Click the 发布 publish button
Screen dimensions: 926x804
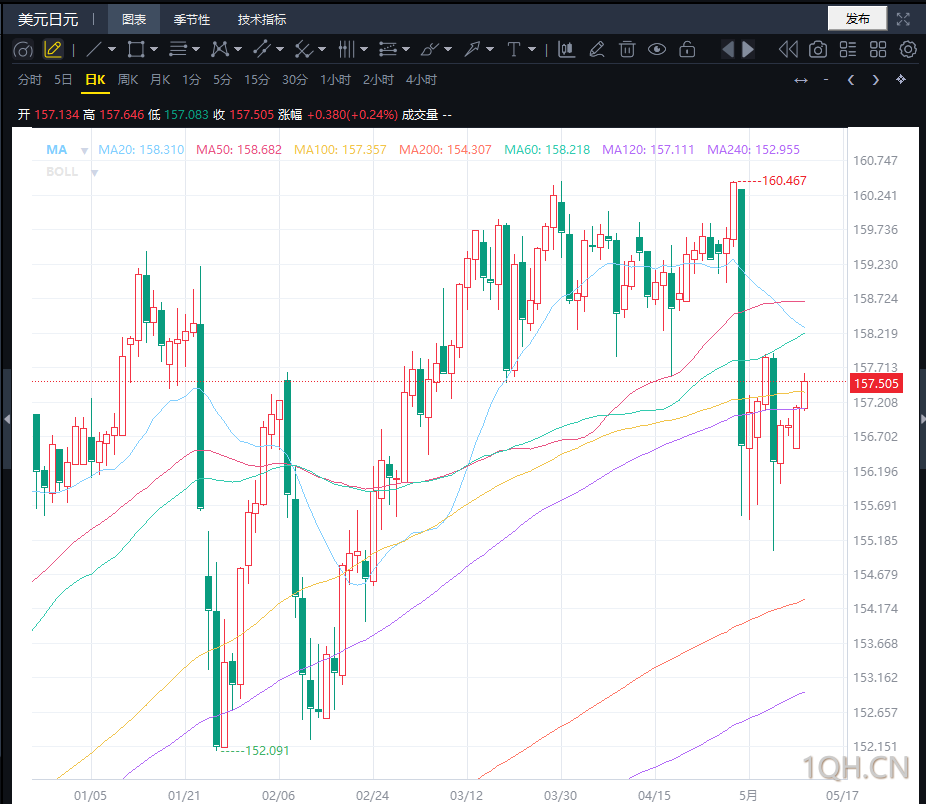(x=857, y=18)
